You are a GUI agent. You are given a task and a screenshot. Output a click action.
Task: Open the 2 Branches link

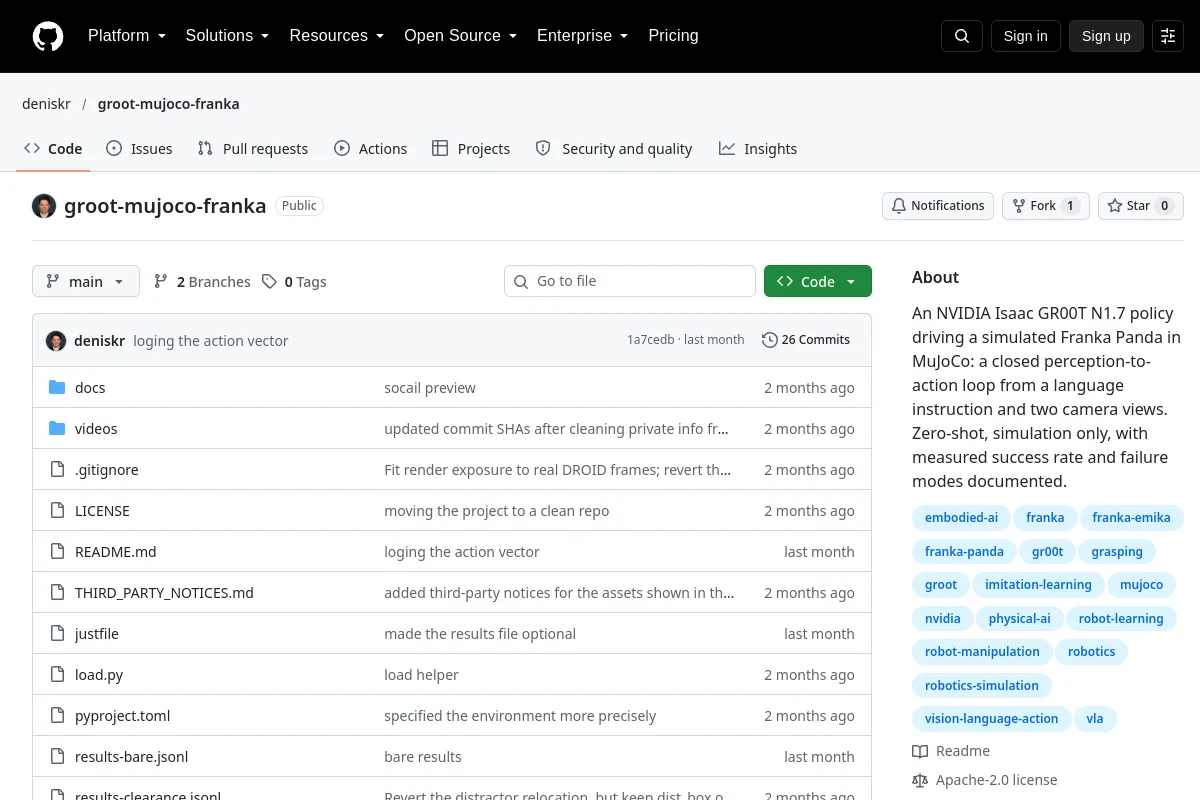[202, 282]
